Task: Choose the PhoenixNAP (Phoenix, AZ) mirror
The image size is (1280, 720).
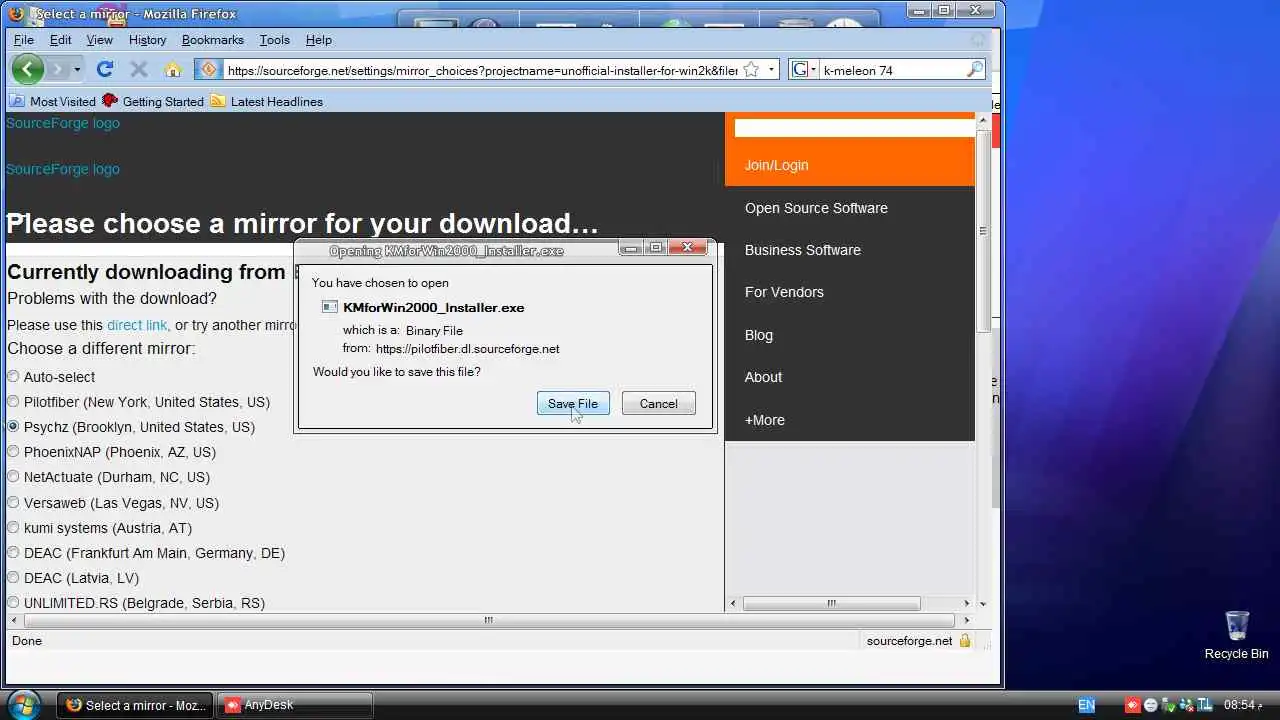Action: coord(13,452)
